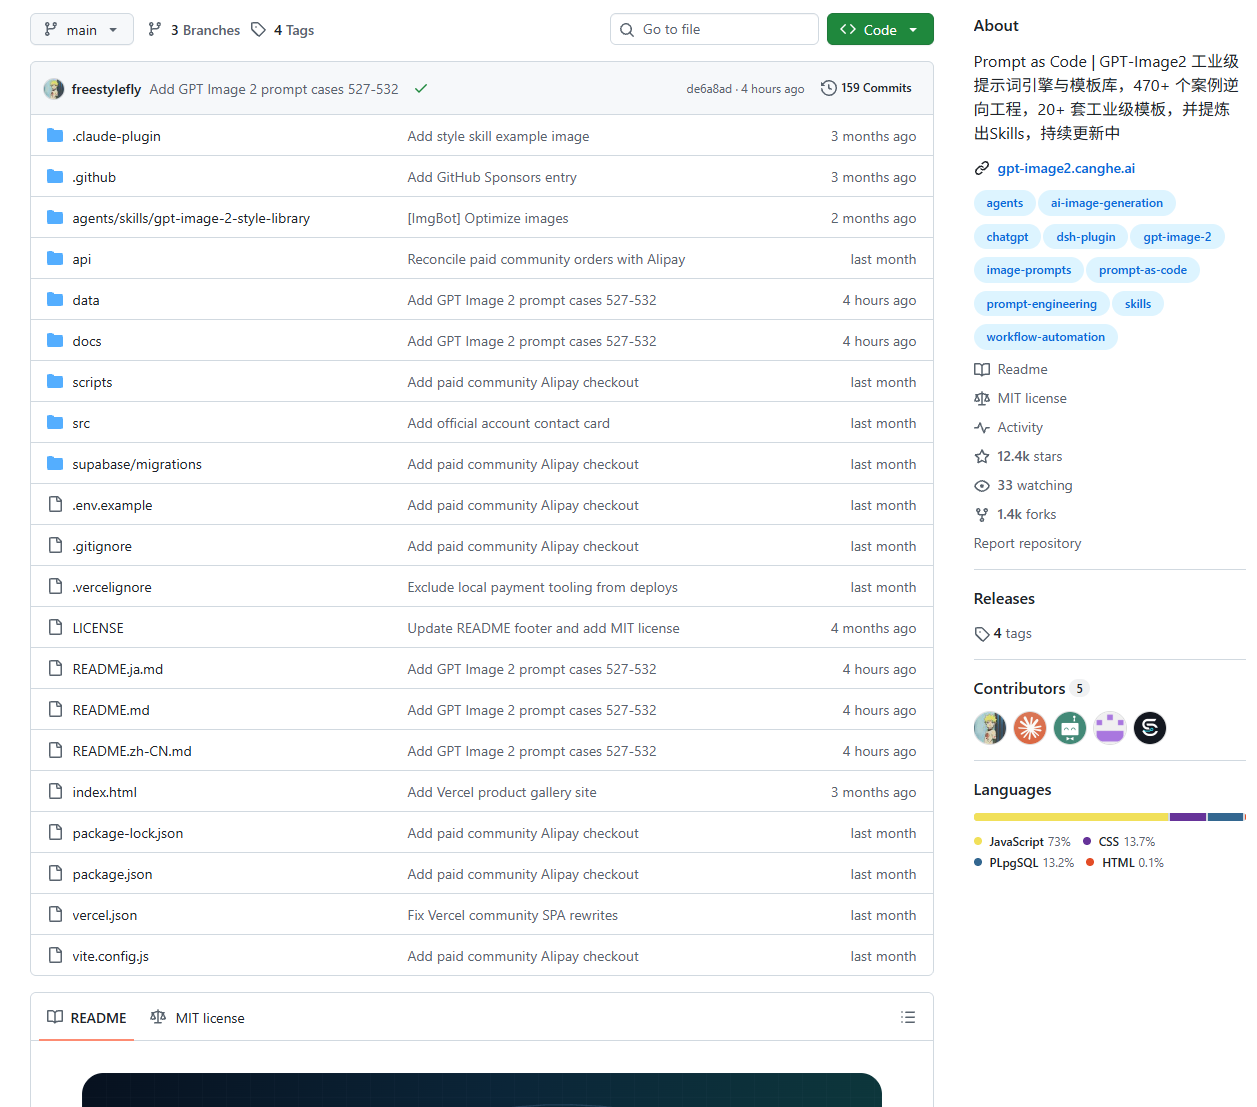This screenshot has height=1107, width=1257.
Task: Open the main branch dropdown
Action: (x=82, y=30)
